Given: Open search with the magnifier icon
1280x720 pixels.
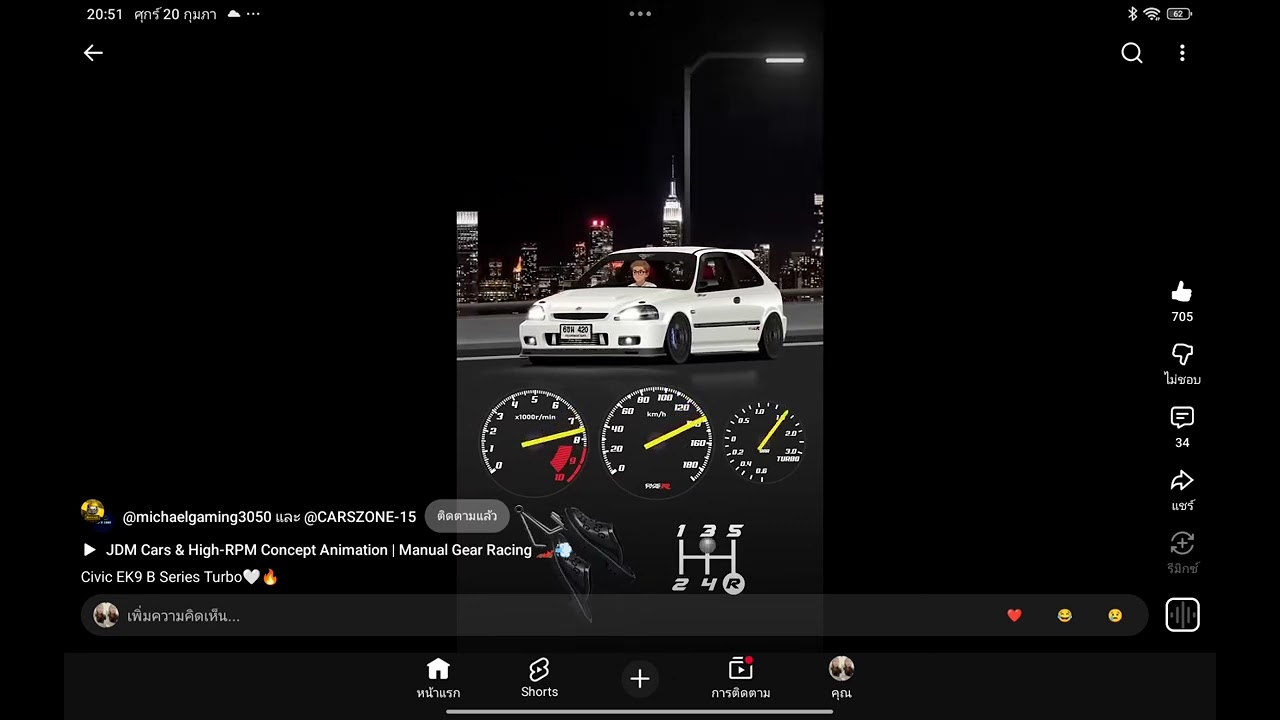Looking at the screenshot, I should click(1131, 53).
